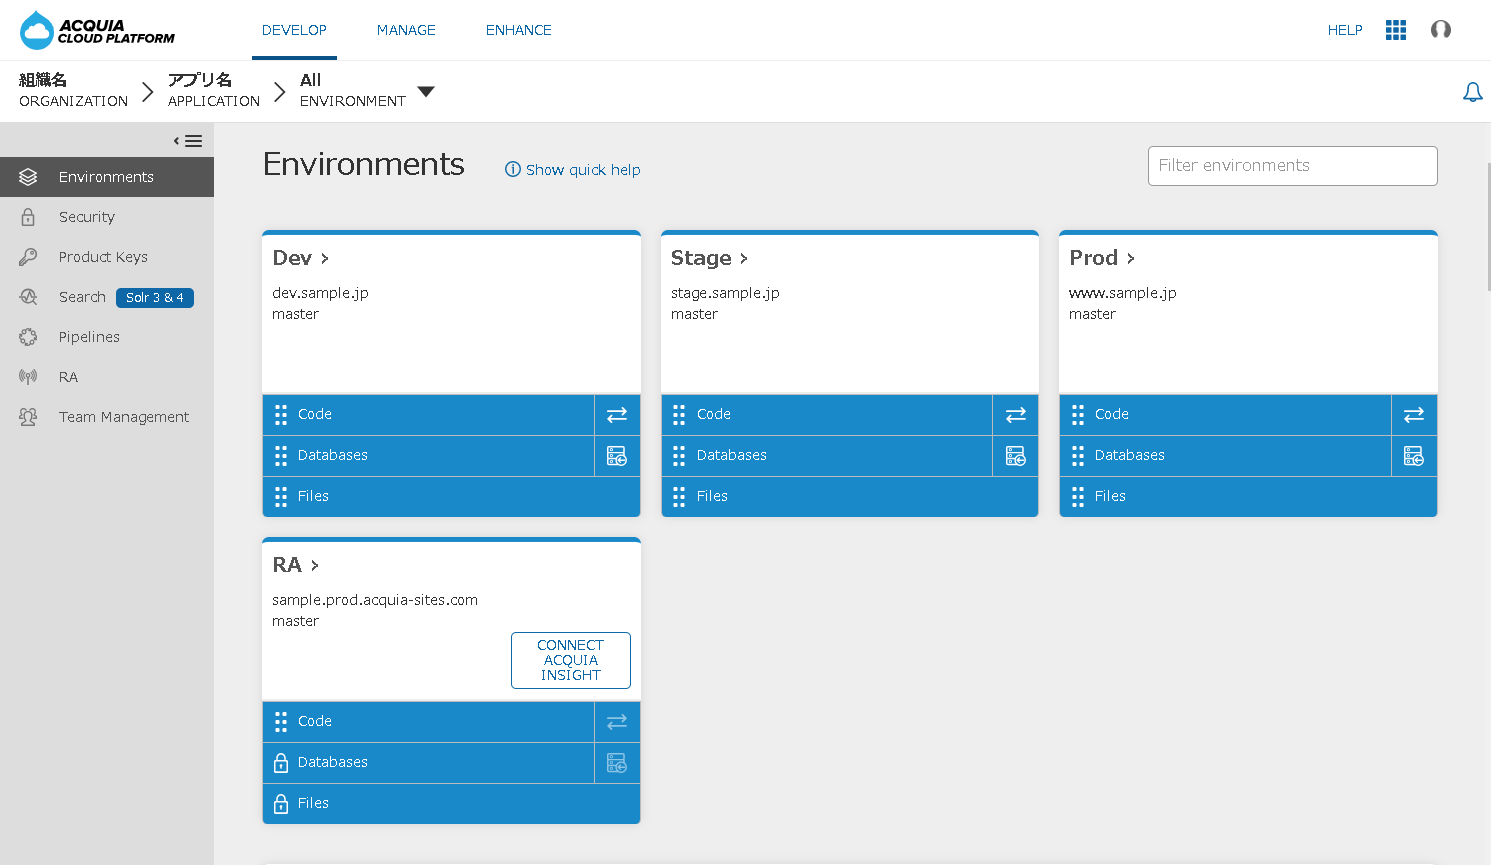Open the notifications bell
1491x865 pixels.
tap(1473, 92)
